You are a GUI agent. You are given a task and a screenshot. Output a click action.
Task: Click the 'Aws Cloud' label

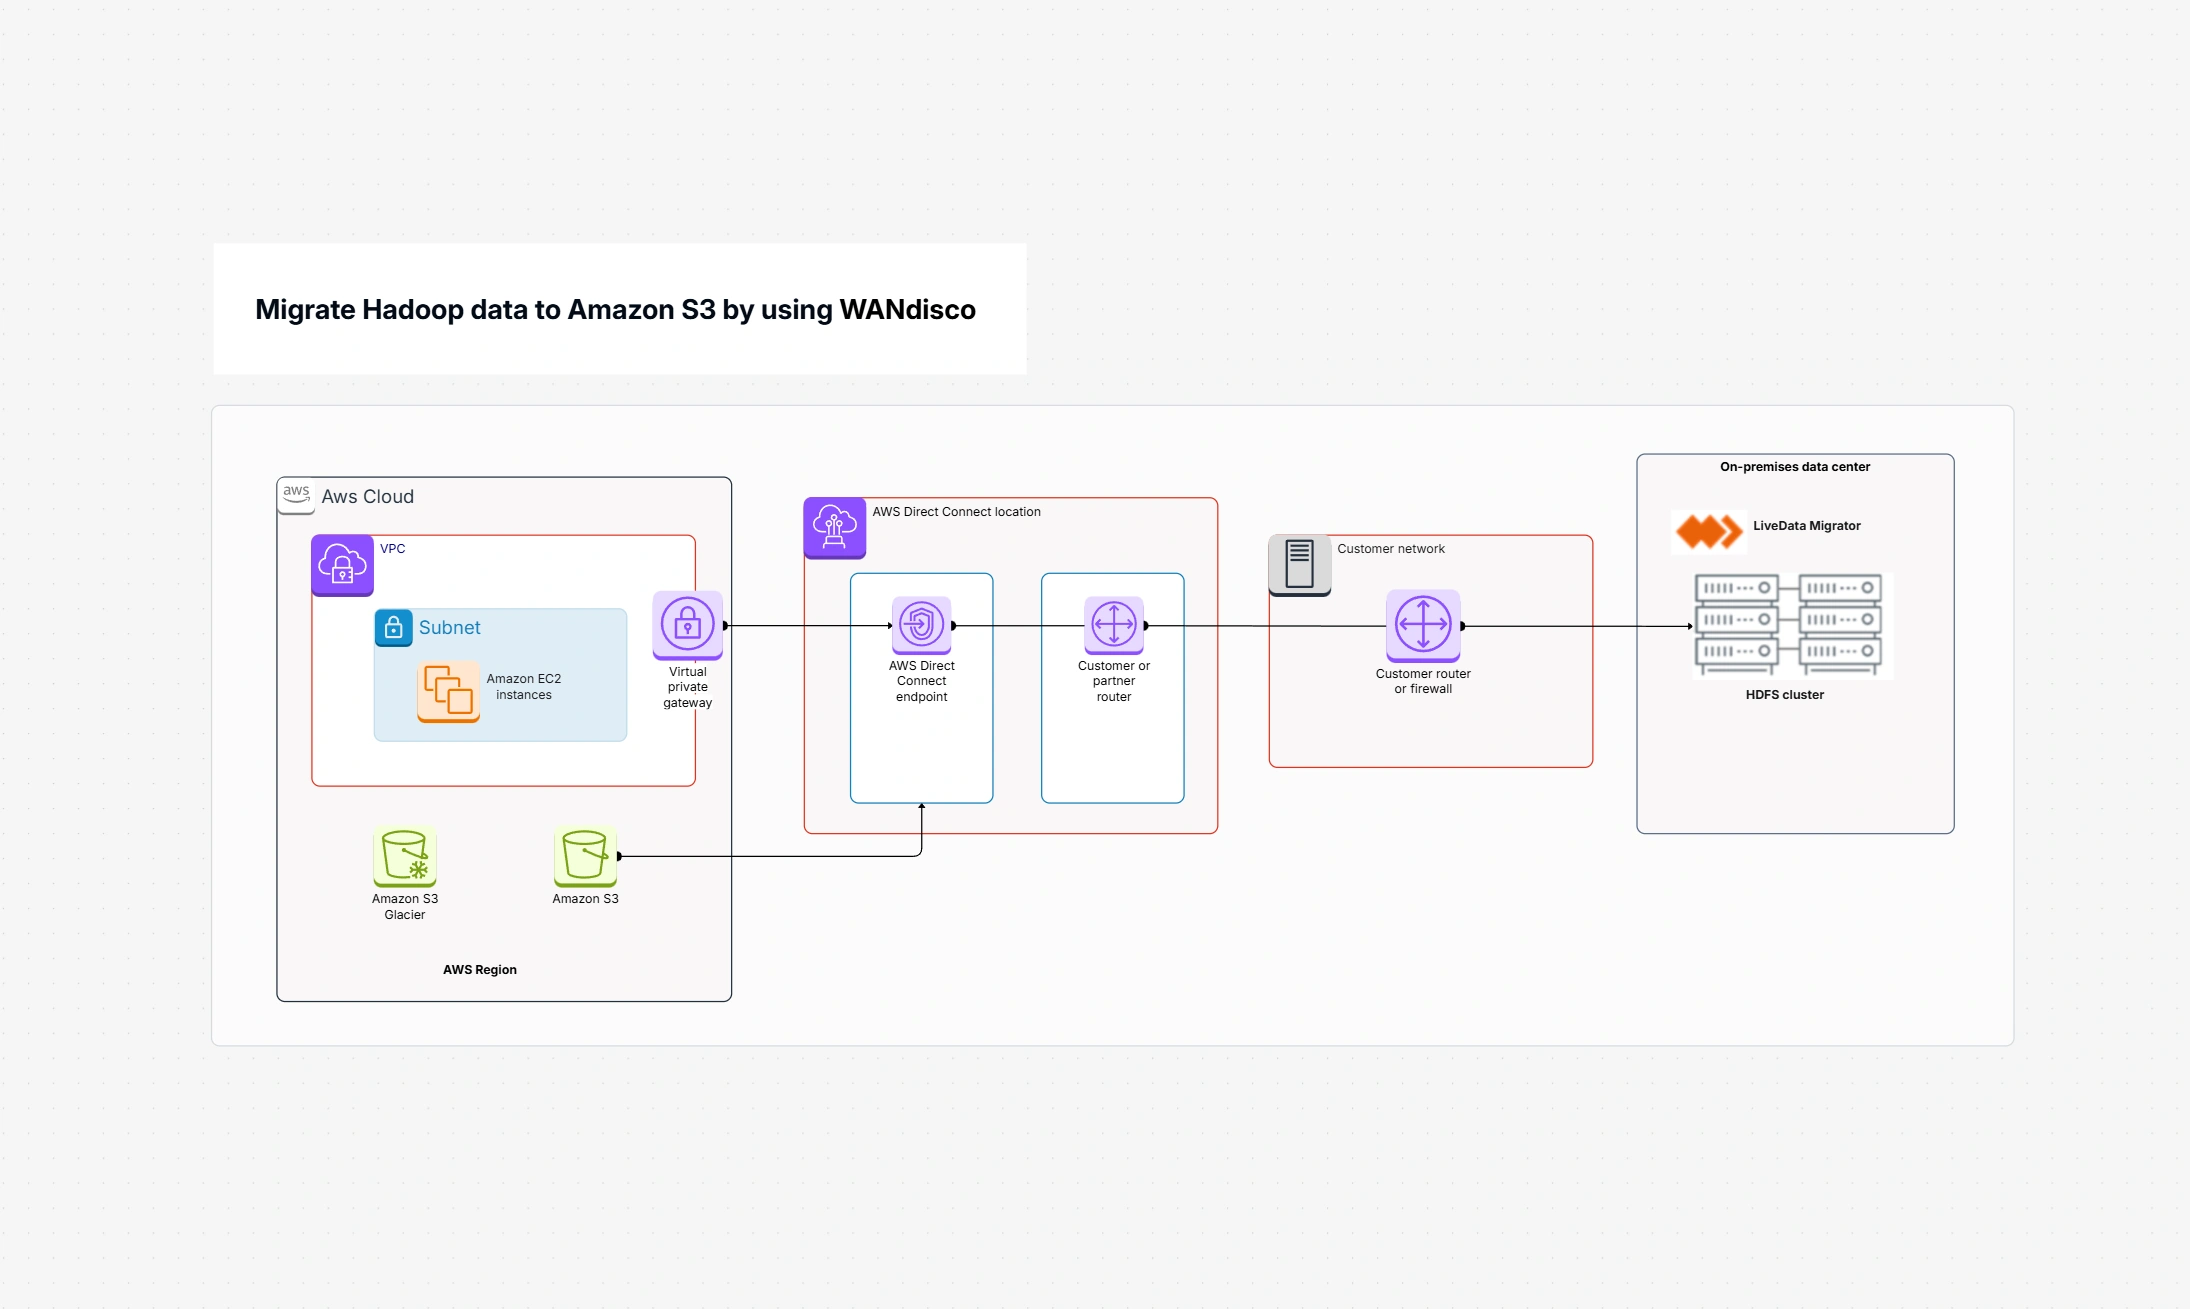[x=368, y=497]
